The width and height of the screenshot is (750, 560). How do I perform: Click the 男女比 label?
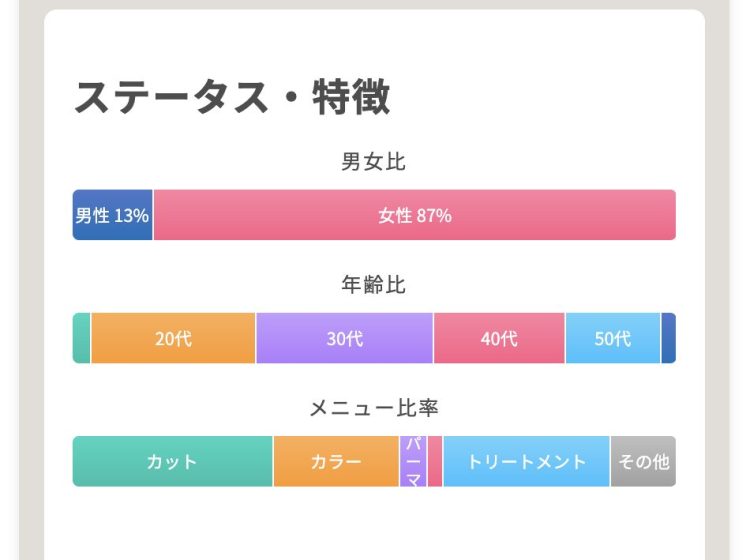(374, 162)
